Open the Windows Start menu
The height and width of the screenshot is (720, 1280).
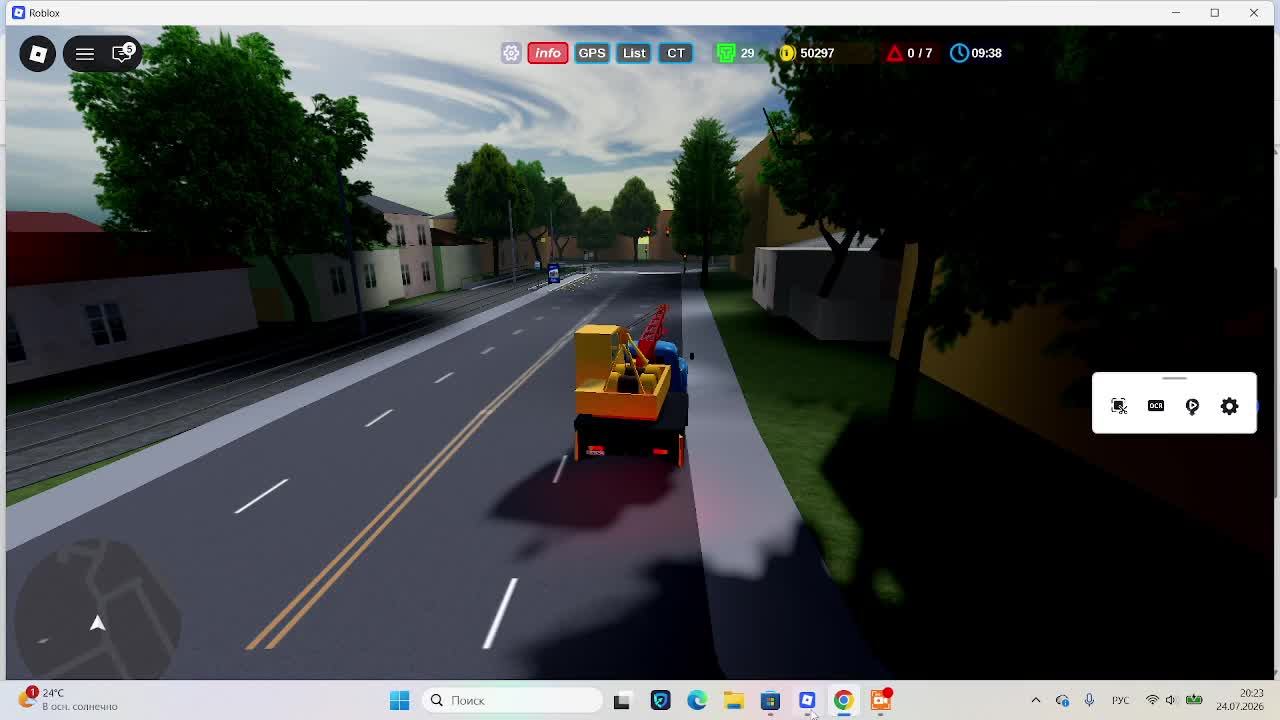point(399,700)
